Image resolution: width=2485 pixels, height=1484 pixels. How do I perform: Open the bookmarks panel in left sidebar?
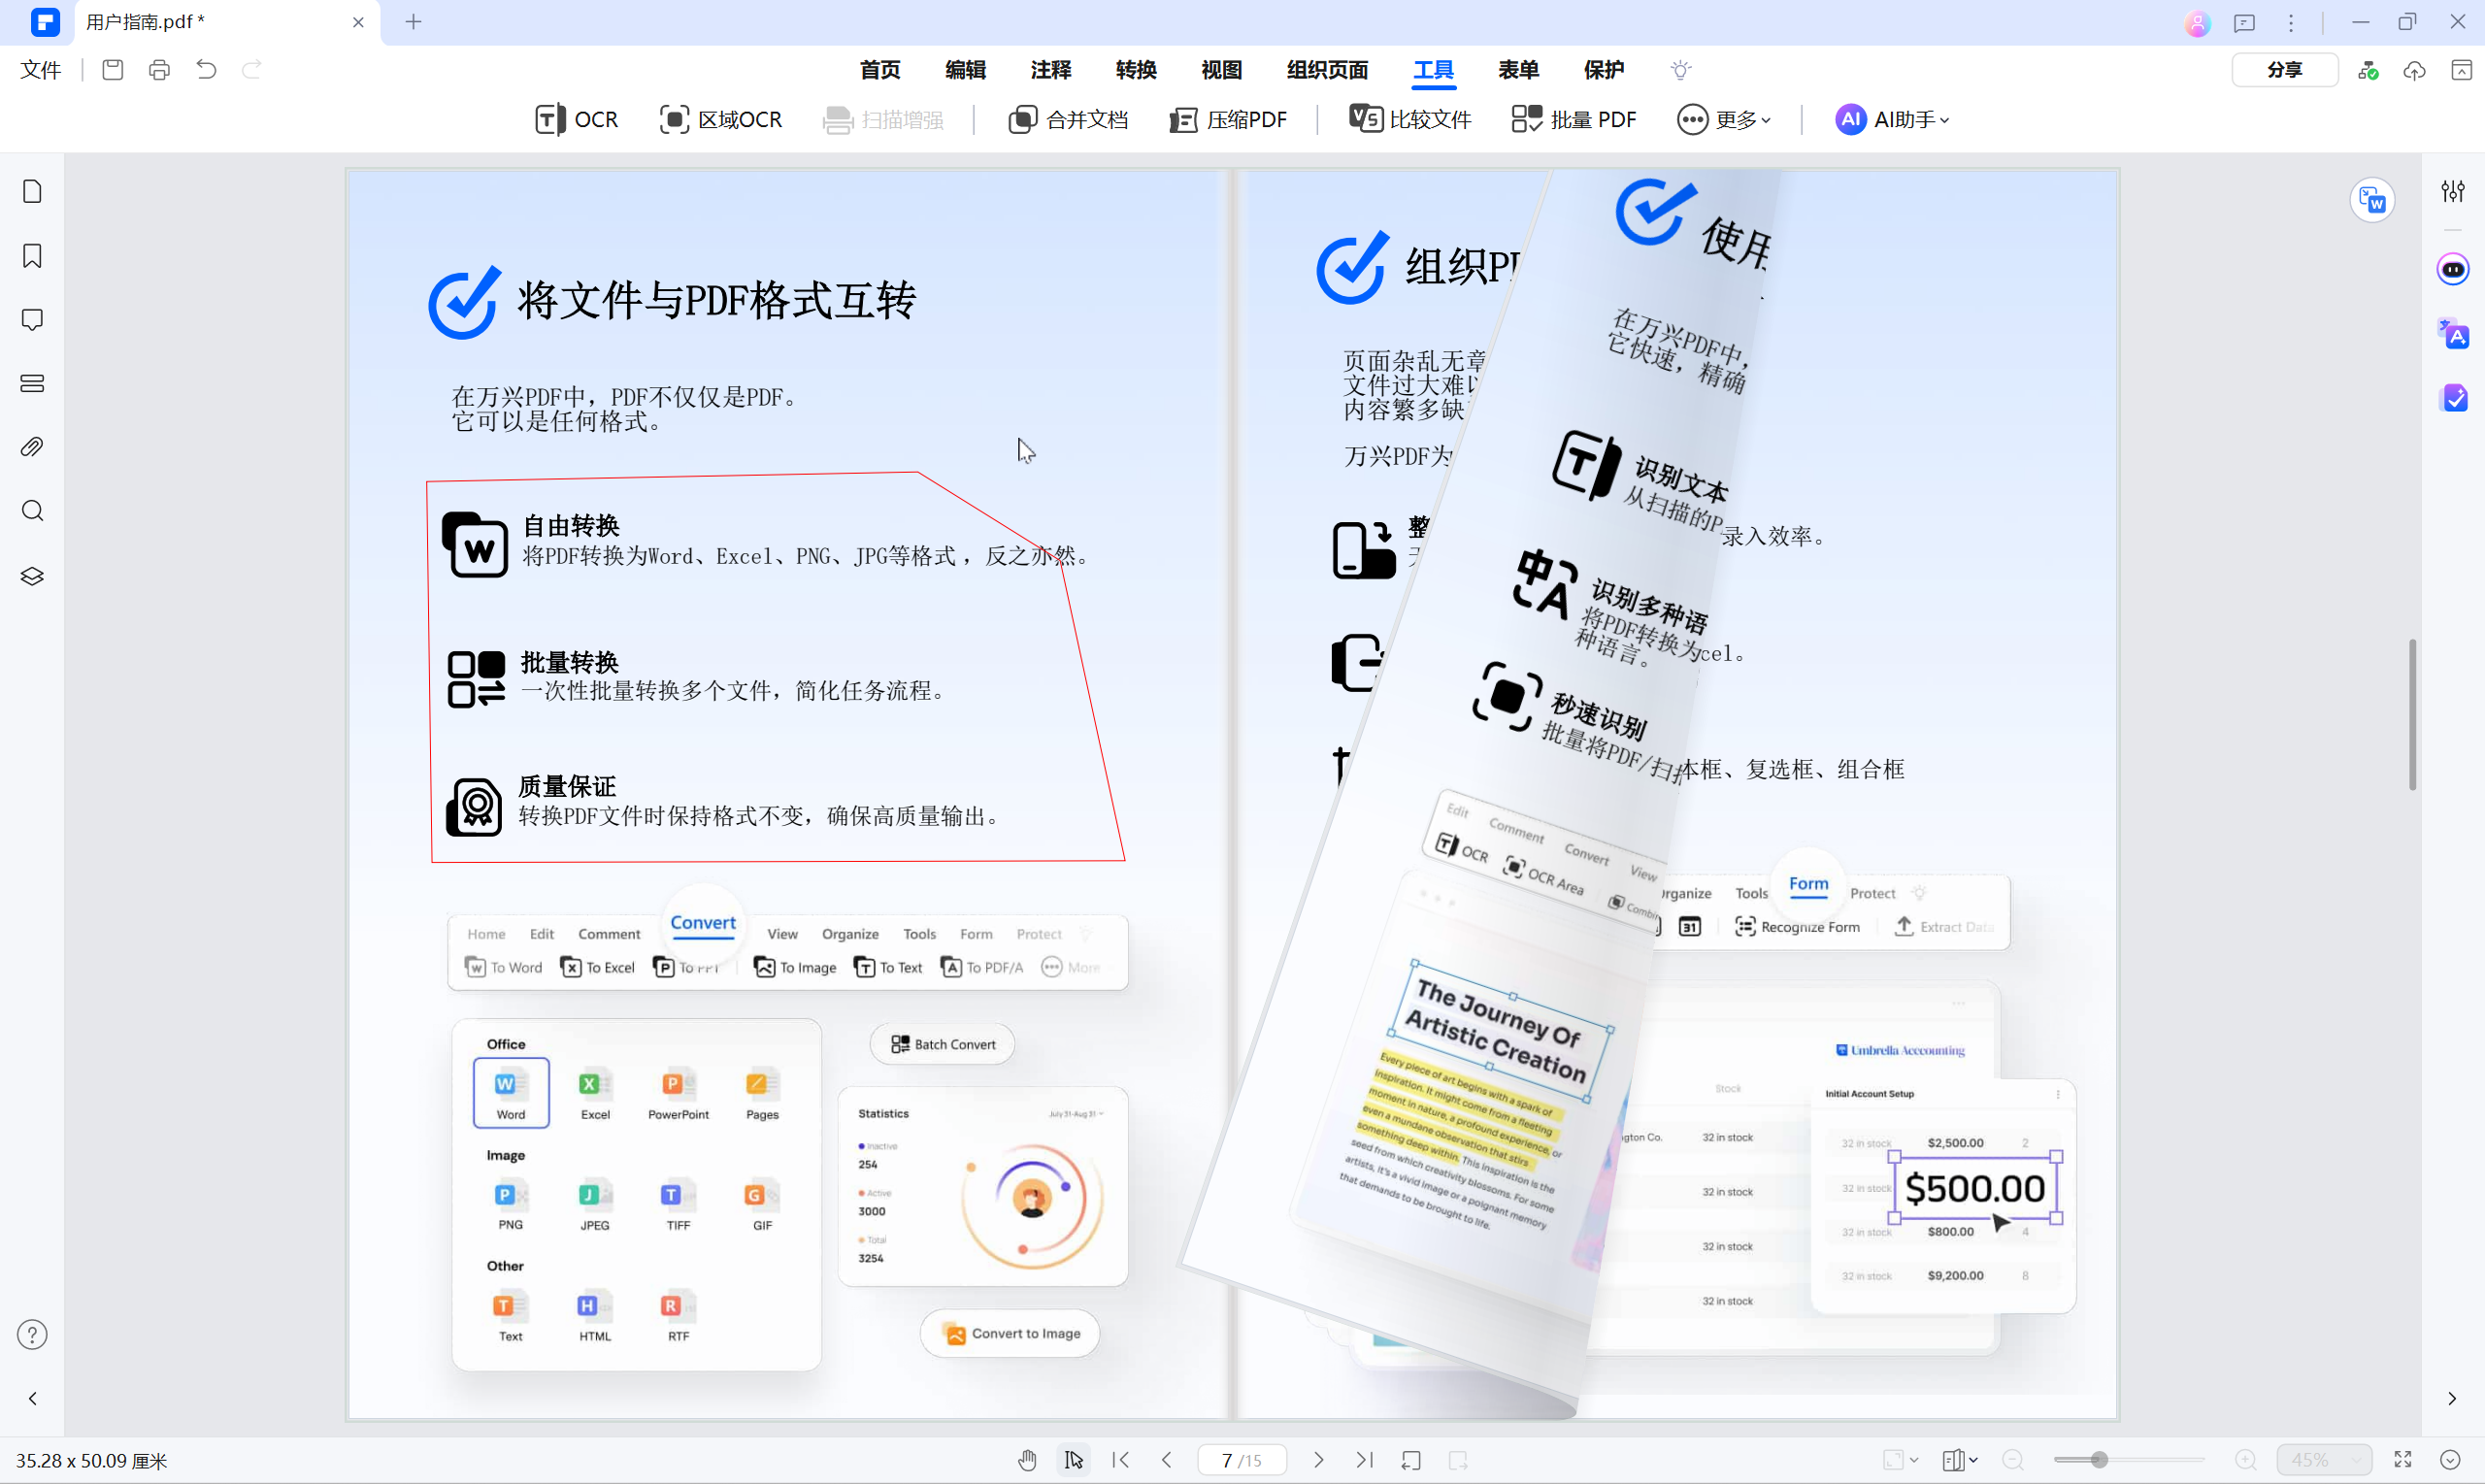(32, 256)
